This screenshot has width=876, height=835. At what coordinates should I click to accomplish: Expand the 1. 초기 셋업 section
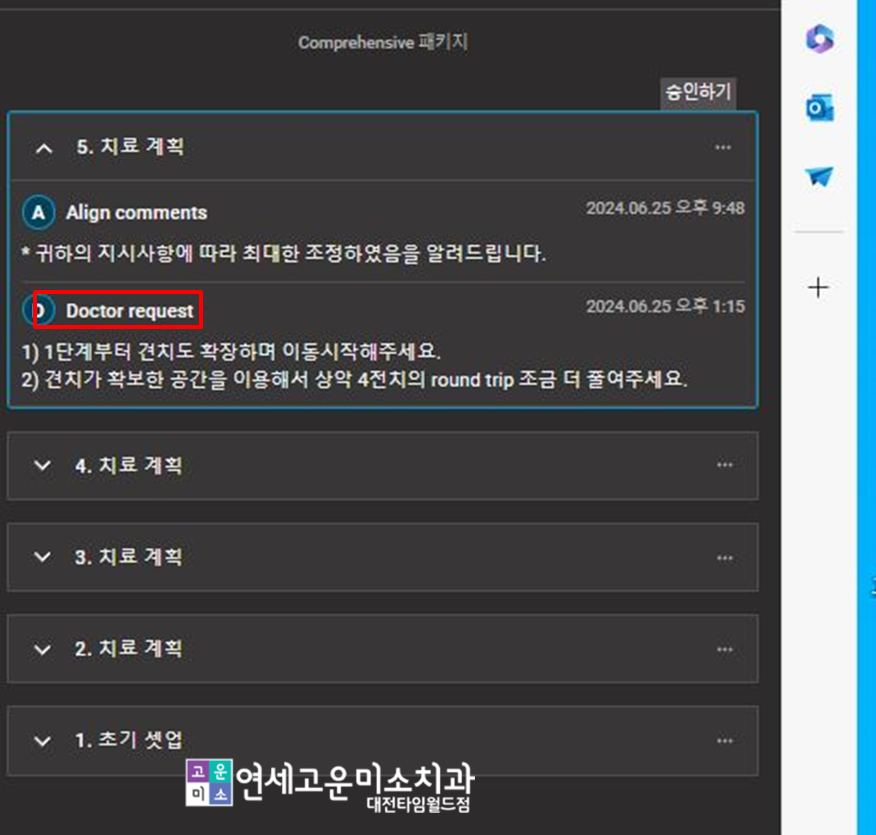[42, 741]
